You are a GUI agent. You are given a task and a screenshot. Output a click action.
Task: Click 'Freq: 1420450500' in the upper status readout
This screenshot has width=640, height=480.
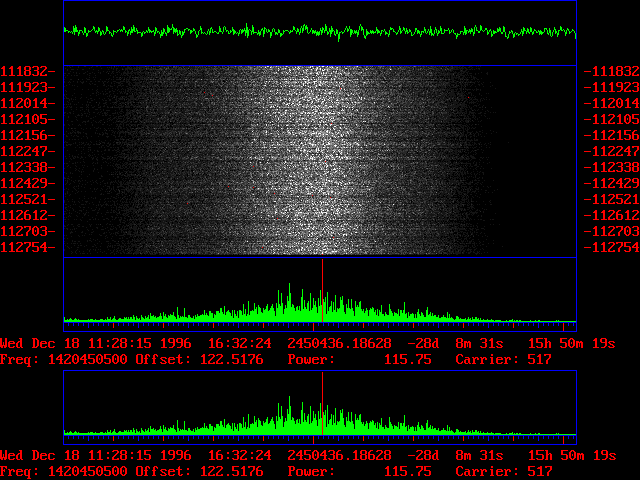tap(64, 360)
